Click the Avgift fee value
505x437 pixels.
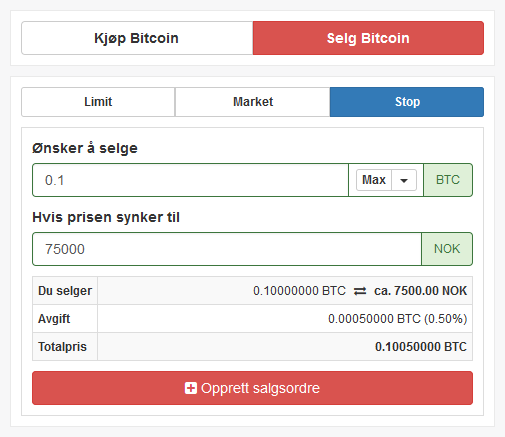[397, 319]
